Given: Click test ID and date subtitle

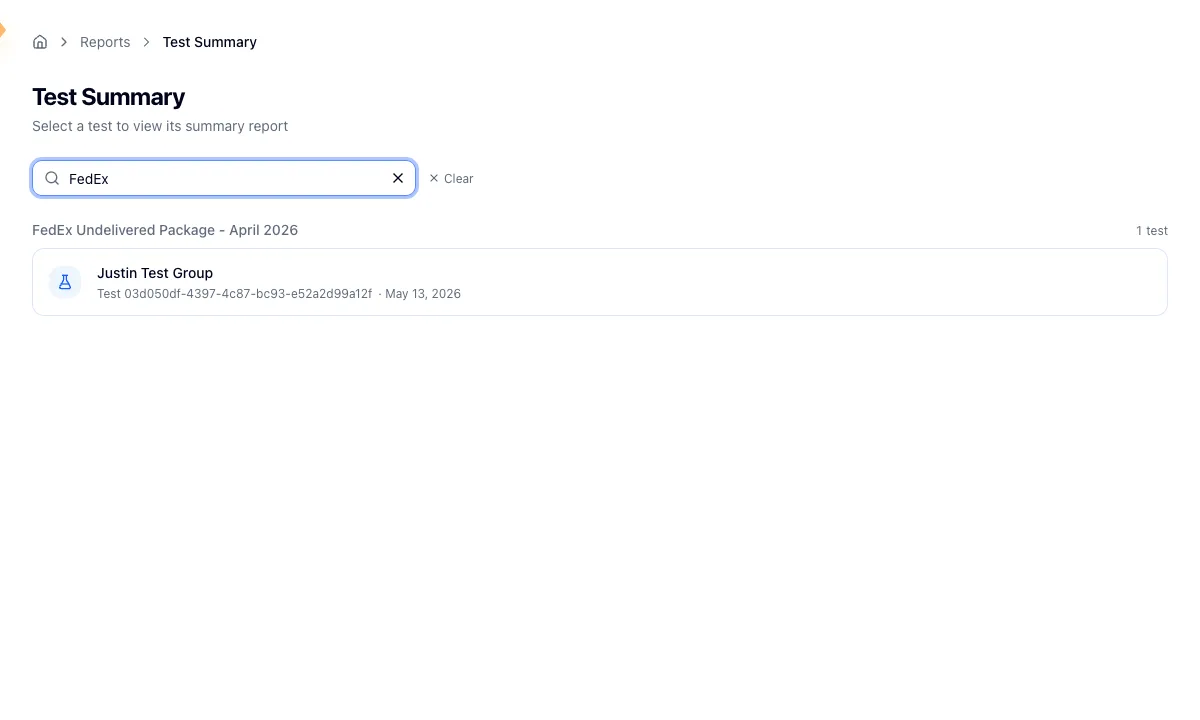Looking at the screenshot, I should pos(279,294).
